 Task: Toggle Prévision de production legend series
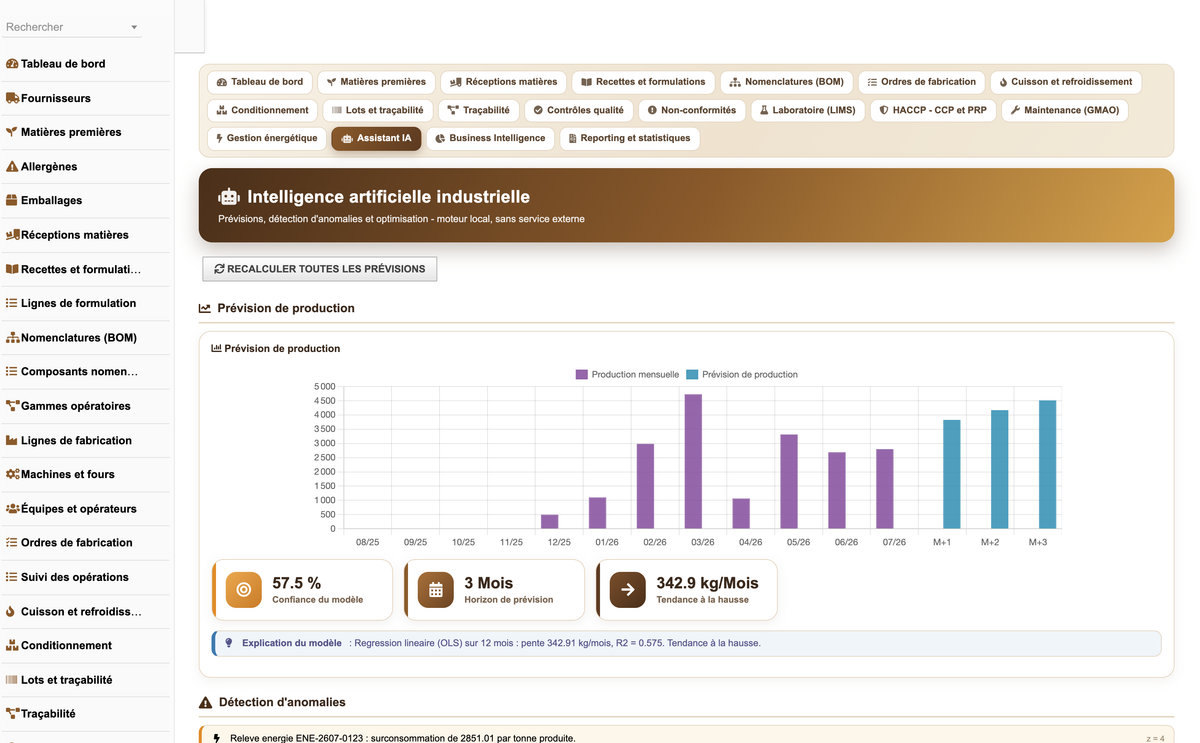coord(742,375)
